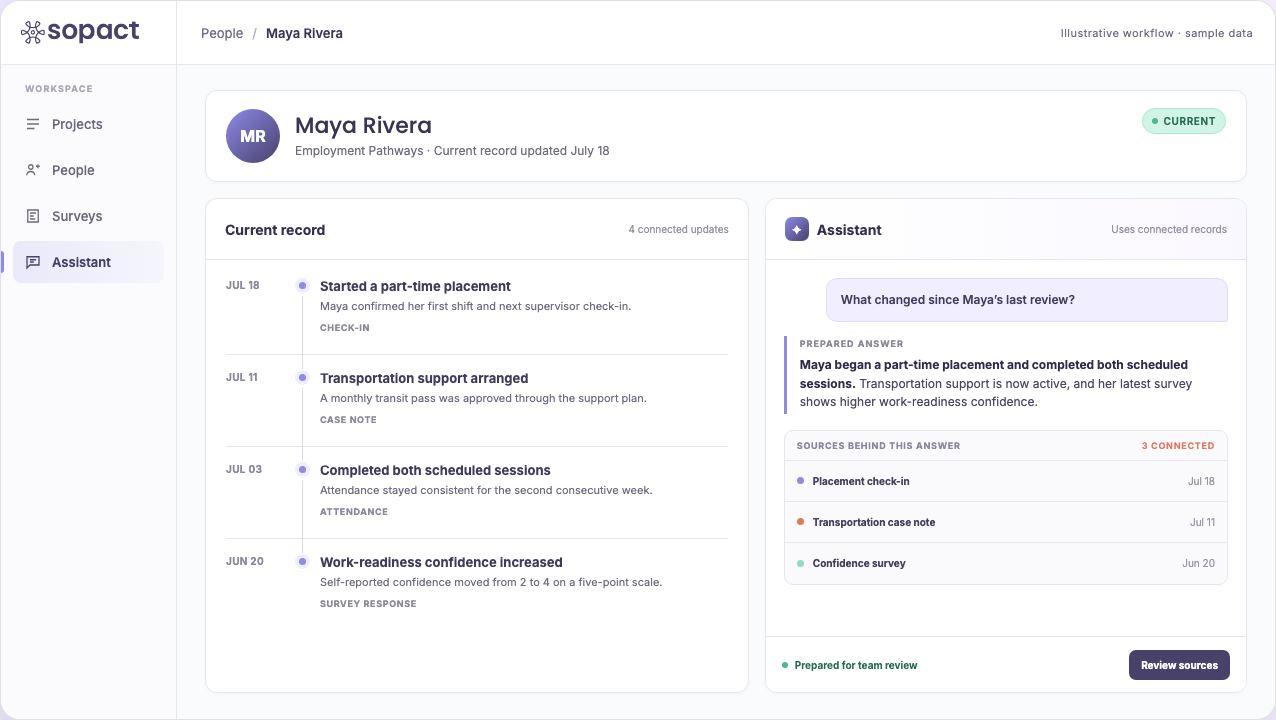Click the CHECK-IN tag label

(x=345, y=328)
